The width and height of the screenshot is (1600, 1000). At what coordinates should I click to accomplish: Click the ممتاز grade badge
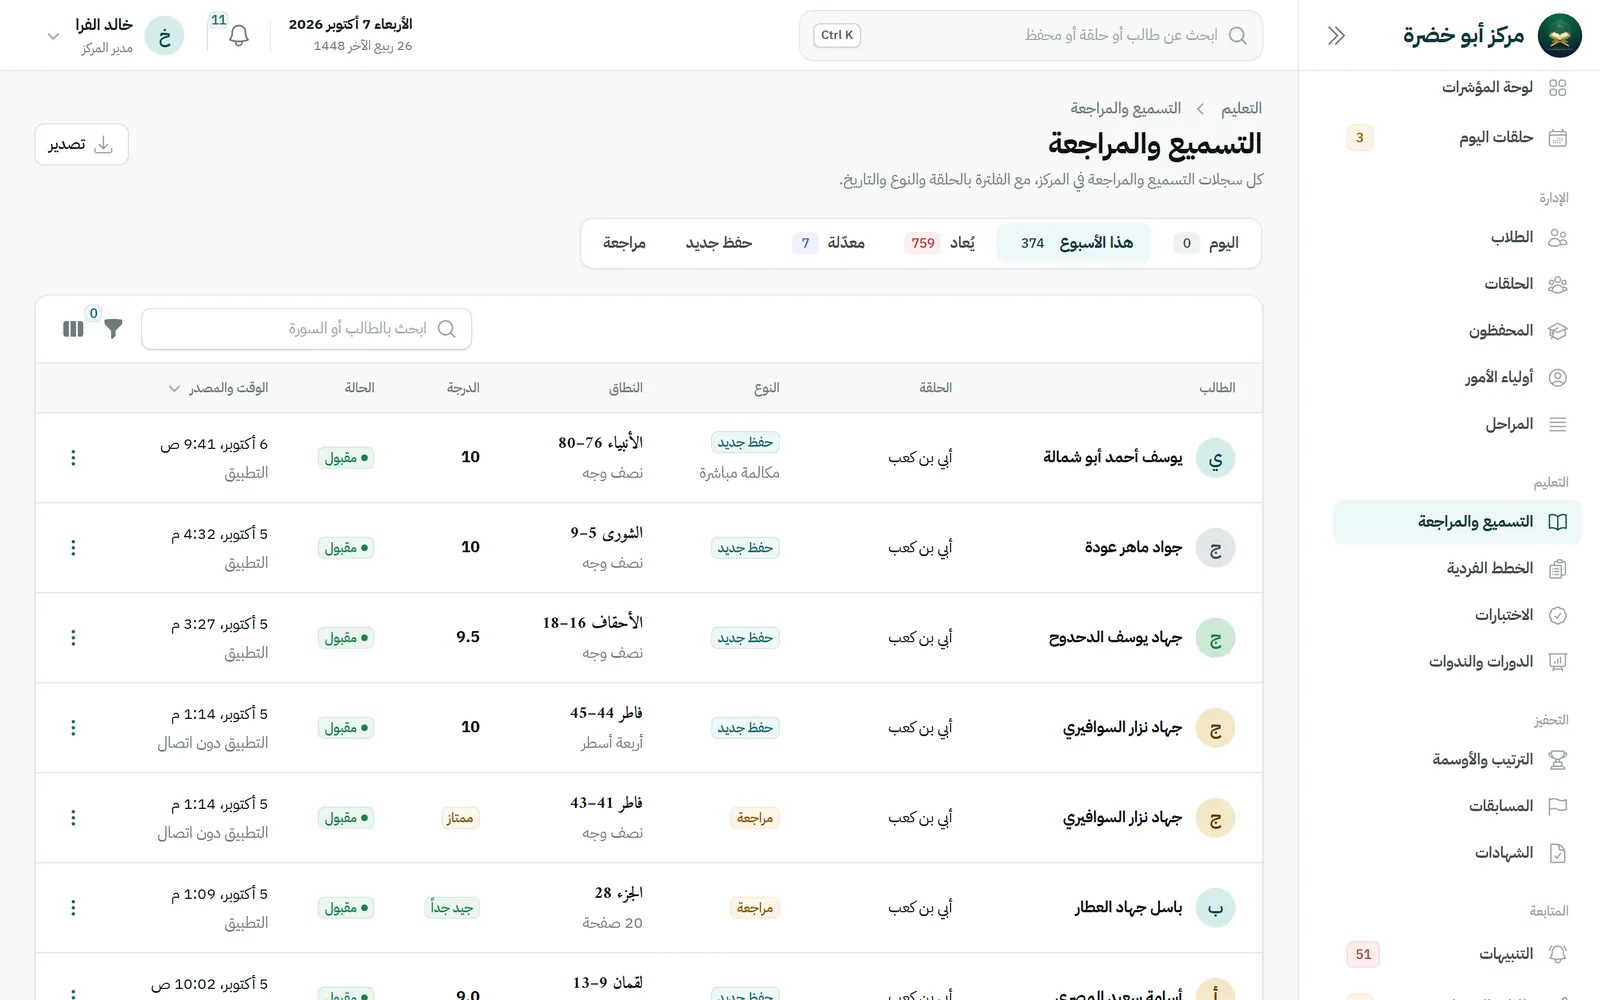pos(460,818)
